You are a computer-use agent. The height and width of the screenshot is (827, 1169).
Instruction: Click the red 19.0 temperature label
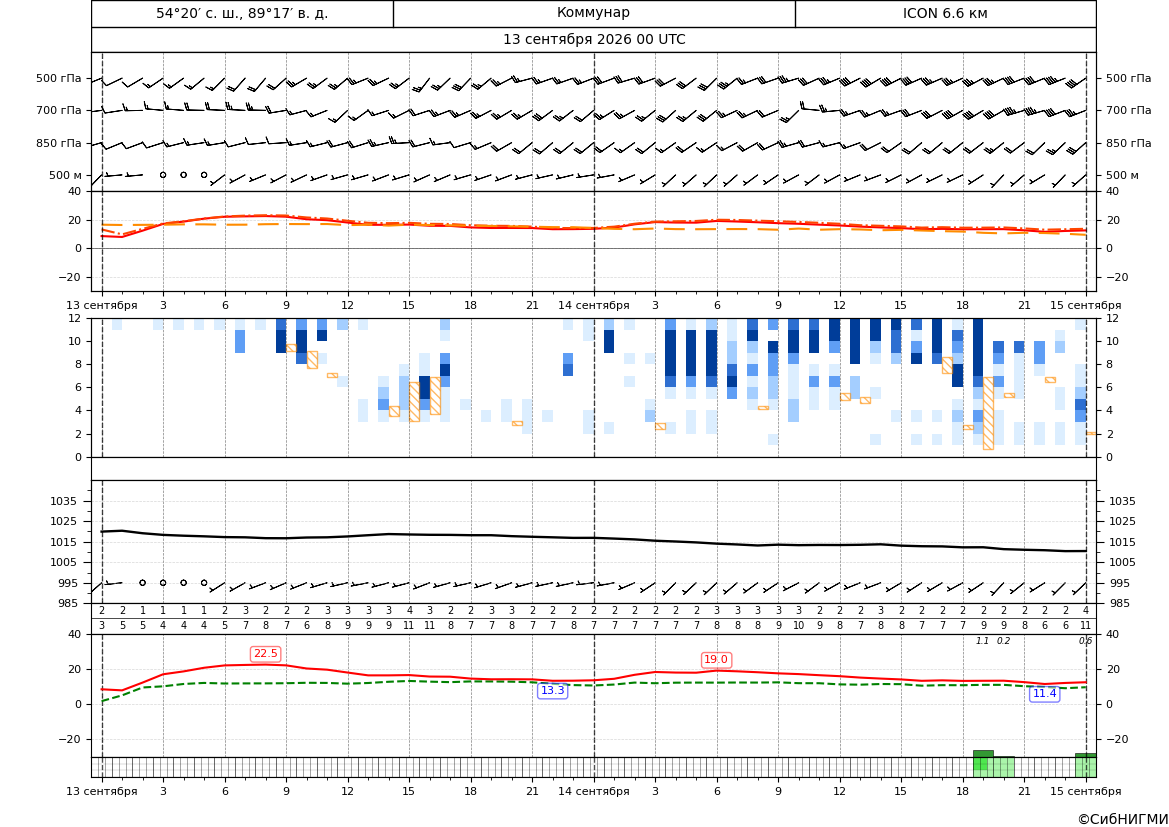(x=716, y=660)
